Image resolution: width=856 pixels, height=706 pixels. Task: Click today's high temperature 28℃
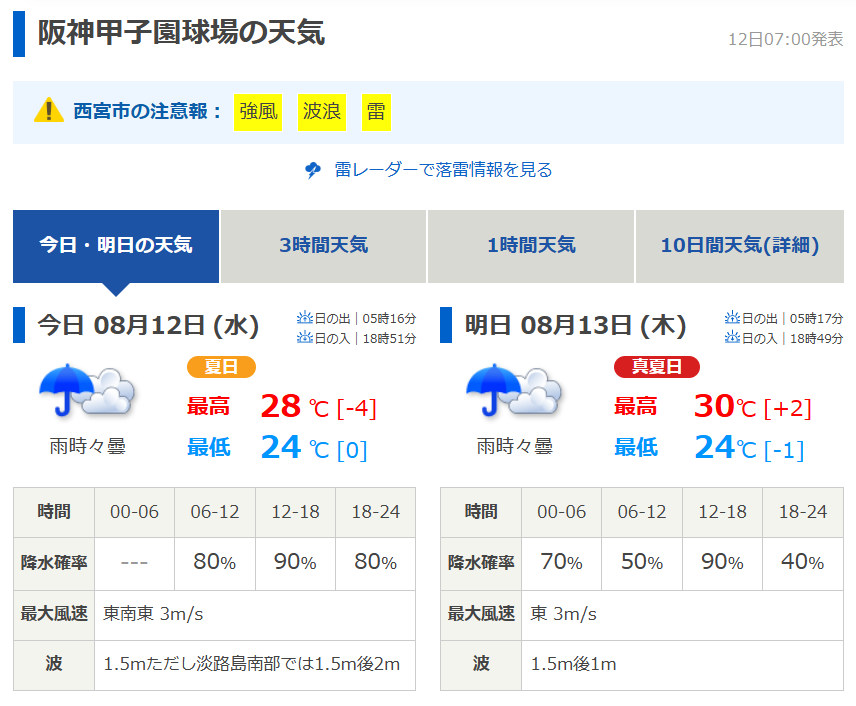tap(295, 406)
